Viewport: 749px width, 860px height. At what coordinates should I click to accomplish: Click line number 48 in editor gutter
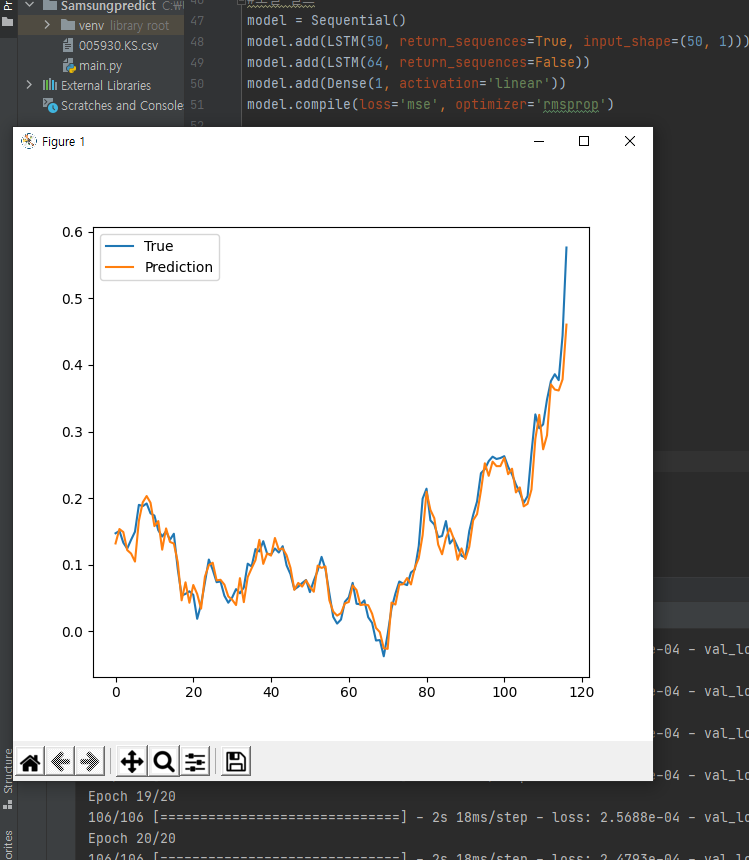[197, 42]
